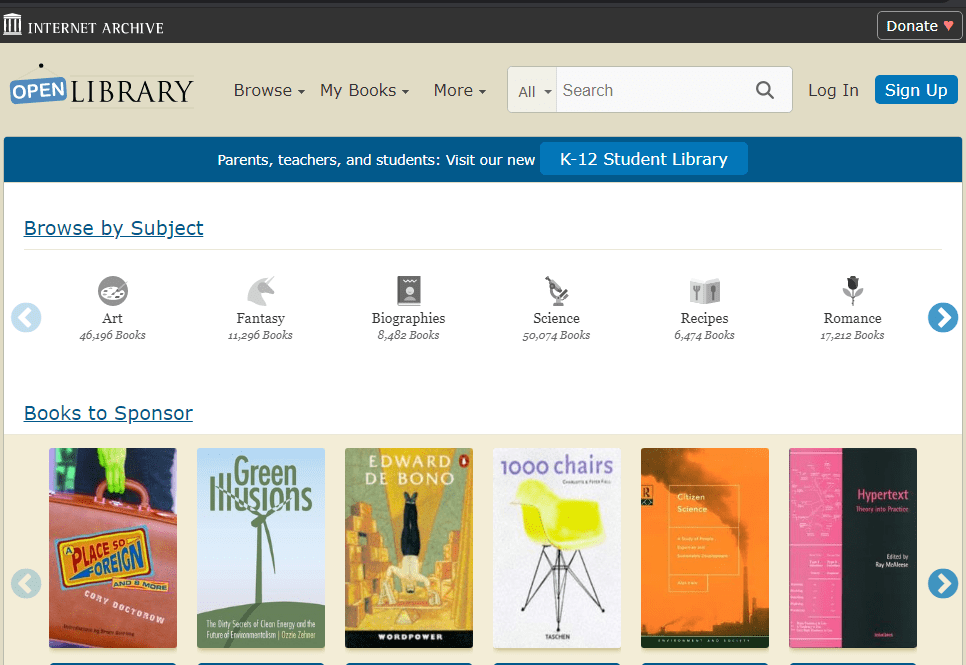Show previous Books to Sponsor carousel arrow
The image size is (966, 665).
click(x=26, y=584)
